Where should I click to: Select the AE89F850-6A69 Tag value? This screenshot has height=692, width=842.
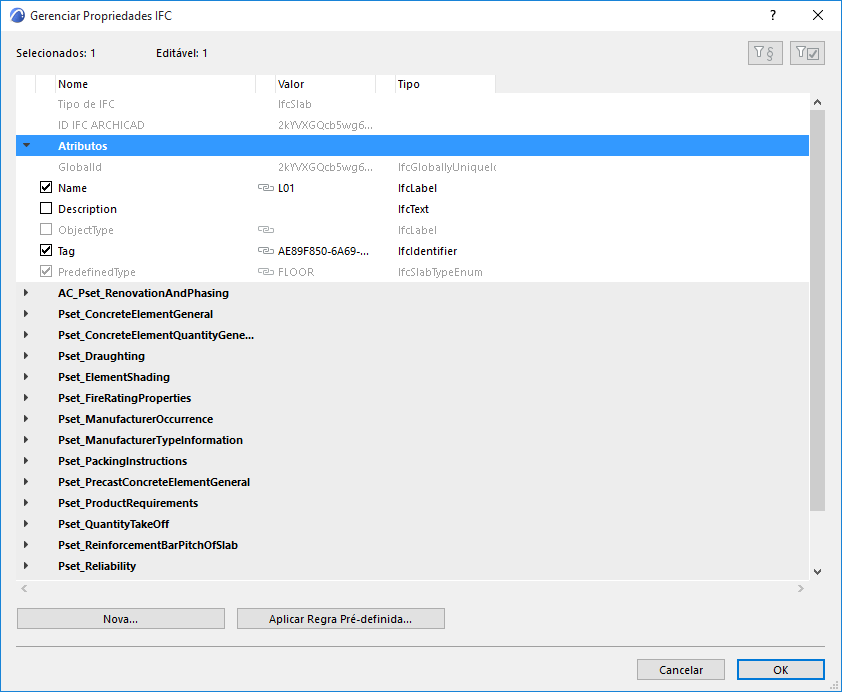[323, 251]
